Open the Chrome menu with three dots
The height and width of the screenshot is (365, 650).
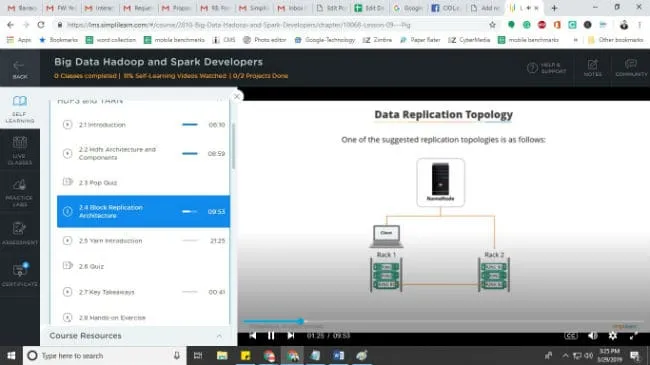tap(640, 25)
